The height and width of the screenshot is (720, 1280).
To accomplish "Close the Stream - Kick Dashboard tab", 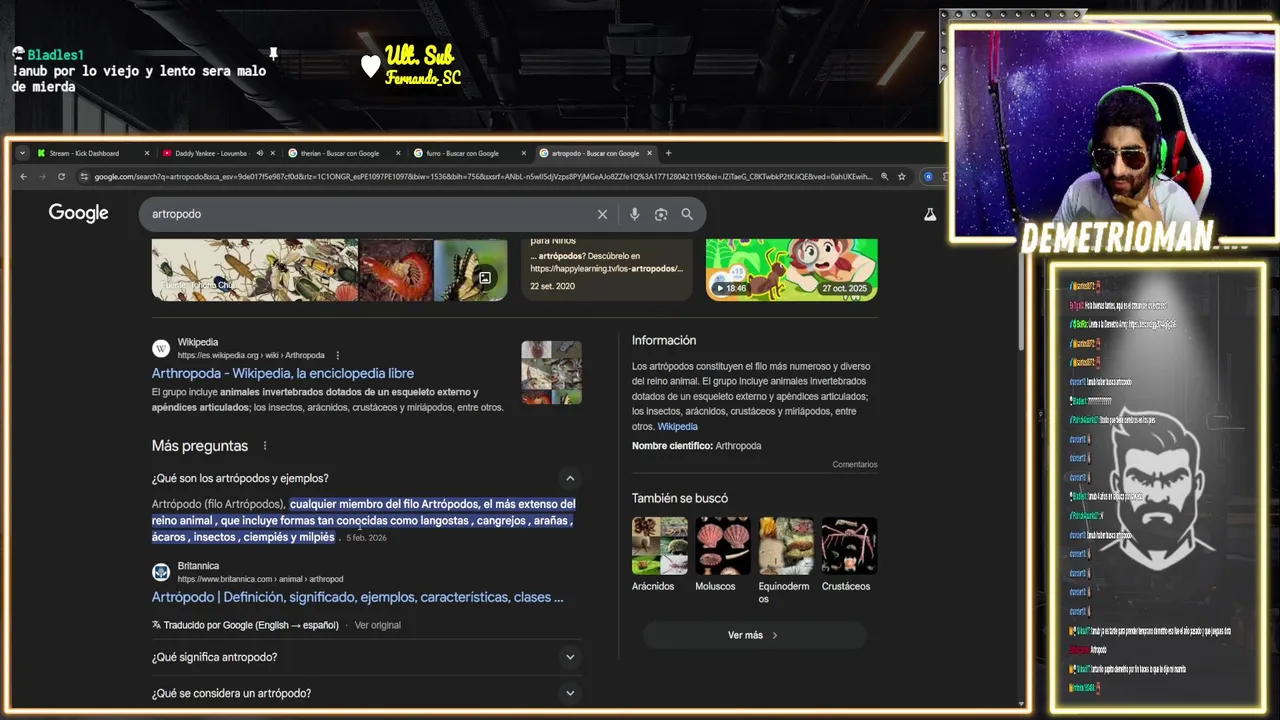I will (147, 153).
